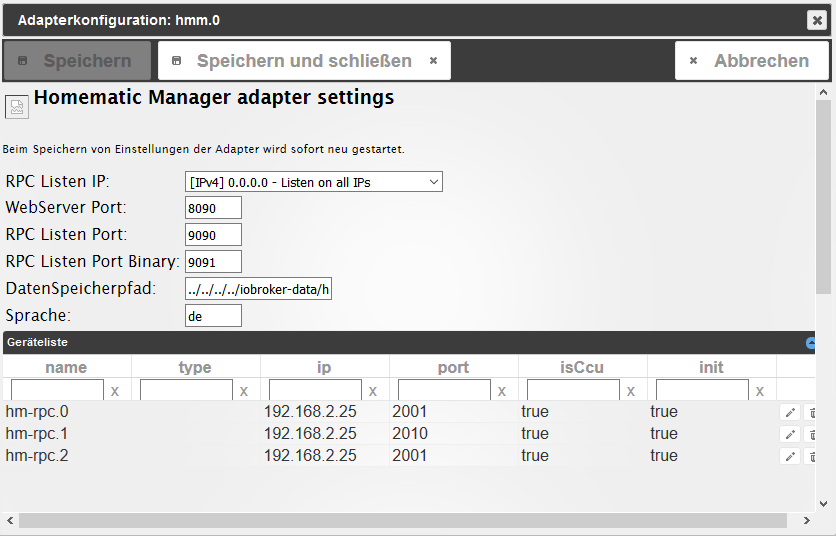Click the vertical scrollbar down arrow

(x=823, y=503)
